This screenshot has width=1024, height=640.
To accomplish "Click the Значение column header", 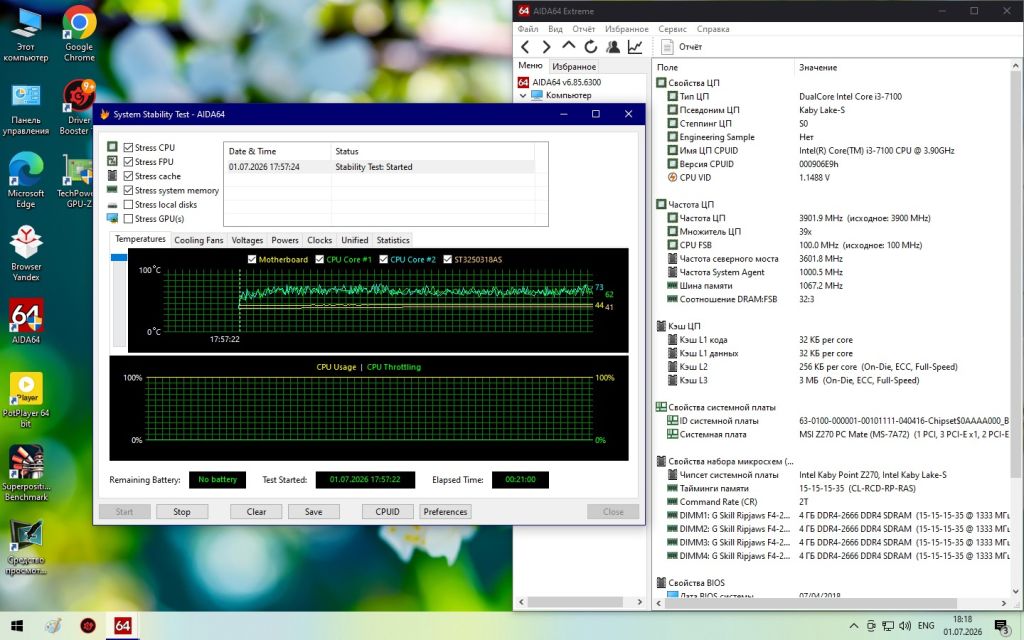I will point(818,67).
